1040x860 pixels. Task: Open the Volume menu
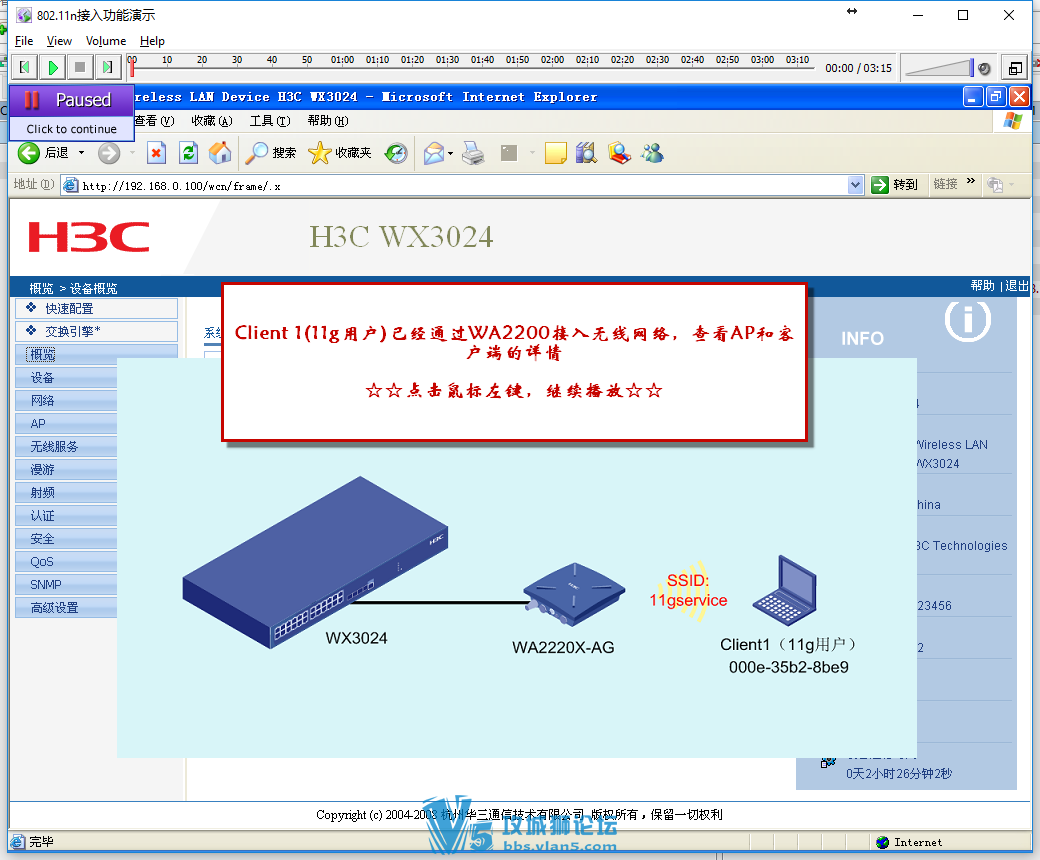tap(105, 41)
